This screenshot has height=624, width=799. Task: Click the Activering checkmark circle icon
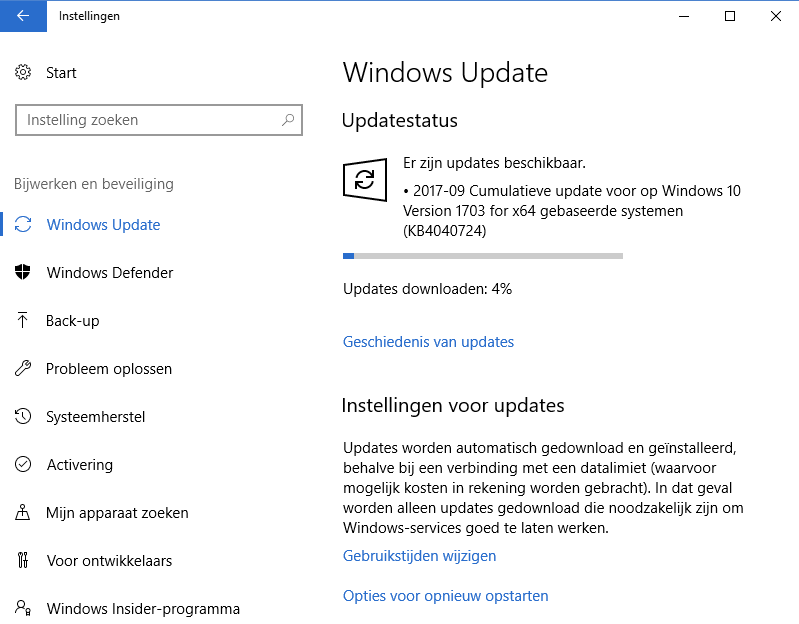[x=23, y=464]
